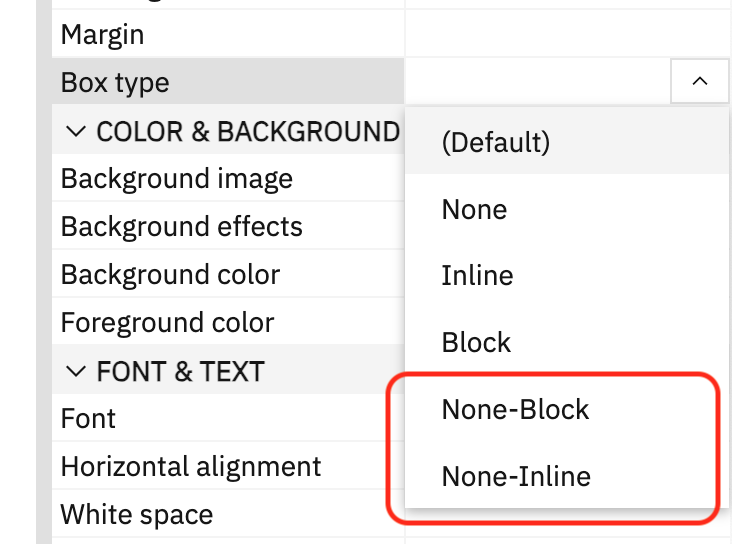Select the Background color property
The height and width of the screenshot is (544, 732).
pyautogui.click(x=228, y=274)
